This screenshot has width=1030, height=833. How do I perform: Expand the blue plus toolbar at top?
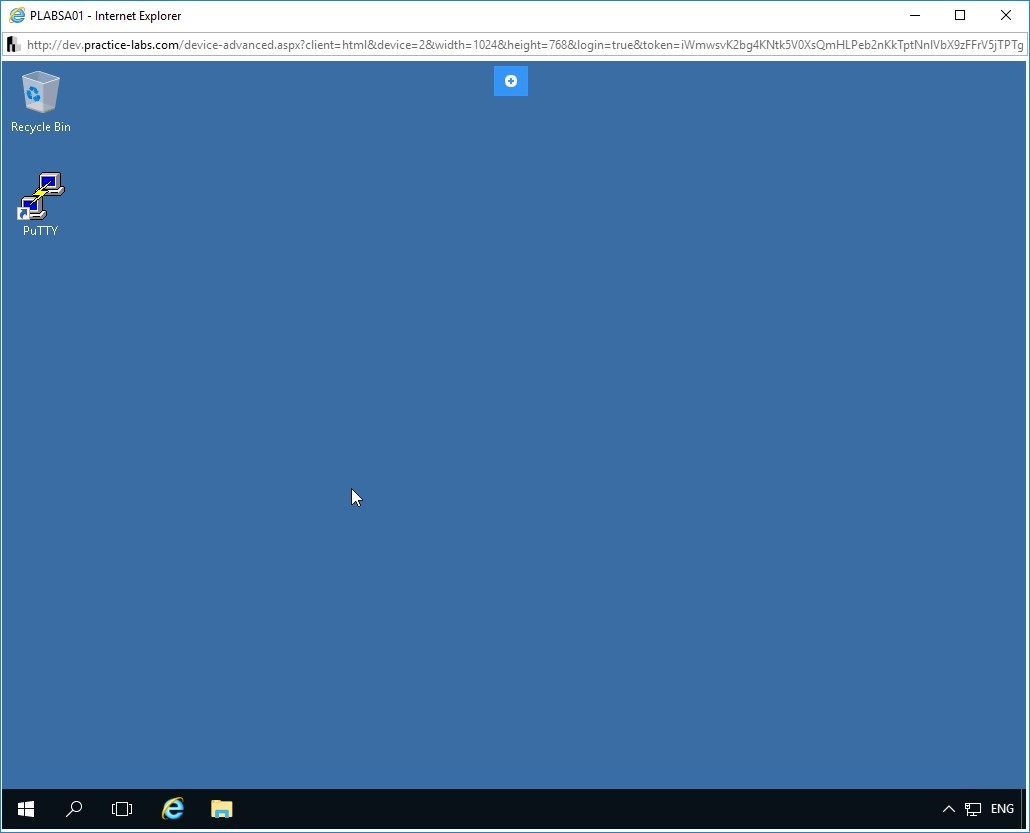511,81
